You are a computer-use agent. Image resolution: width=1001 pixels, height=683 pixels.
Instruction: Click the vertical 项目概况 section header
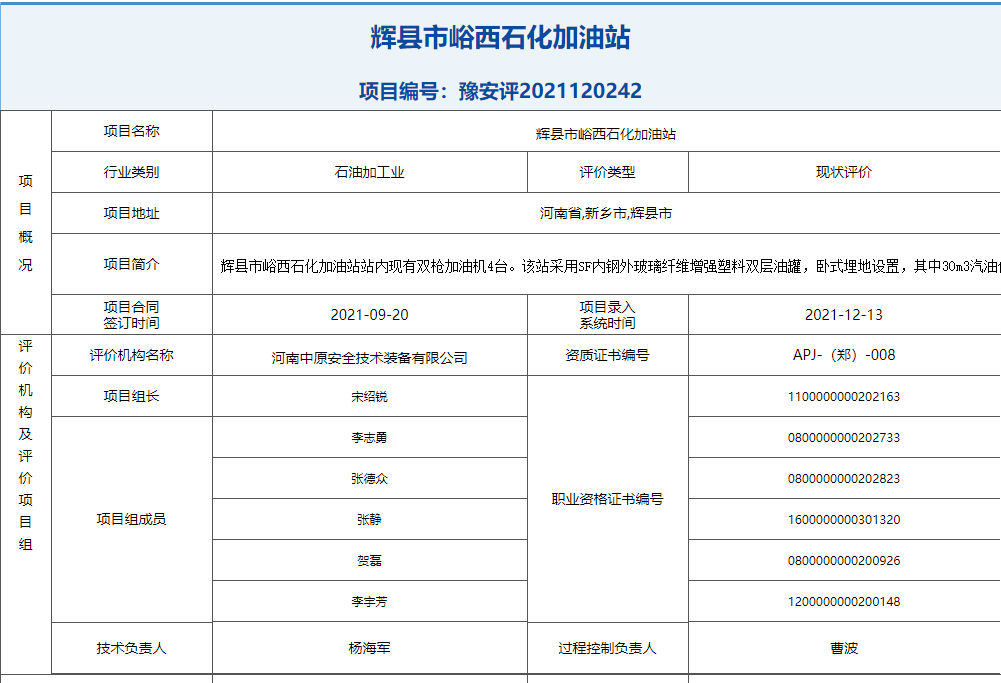[26, 222]
